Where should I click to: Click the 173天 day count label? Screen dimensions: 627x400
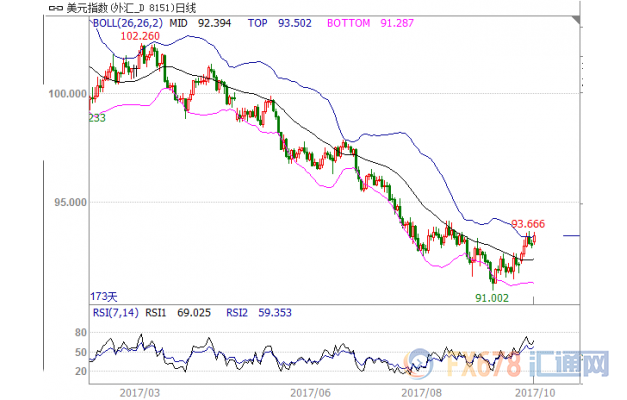104,297
